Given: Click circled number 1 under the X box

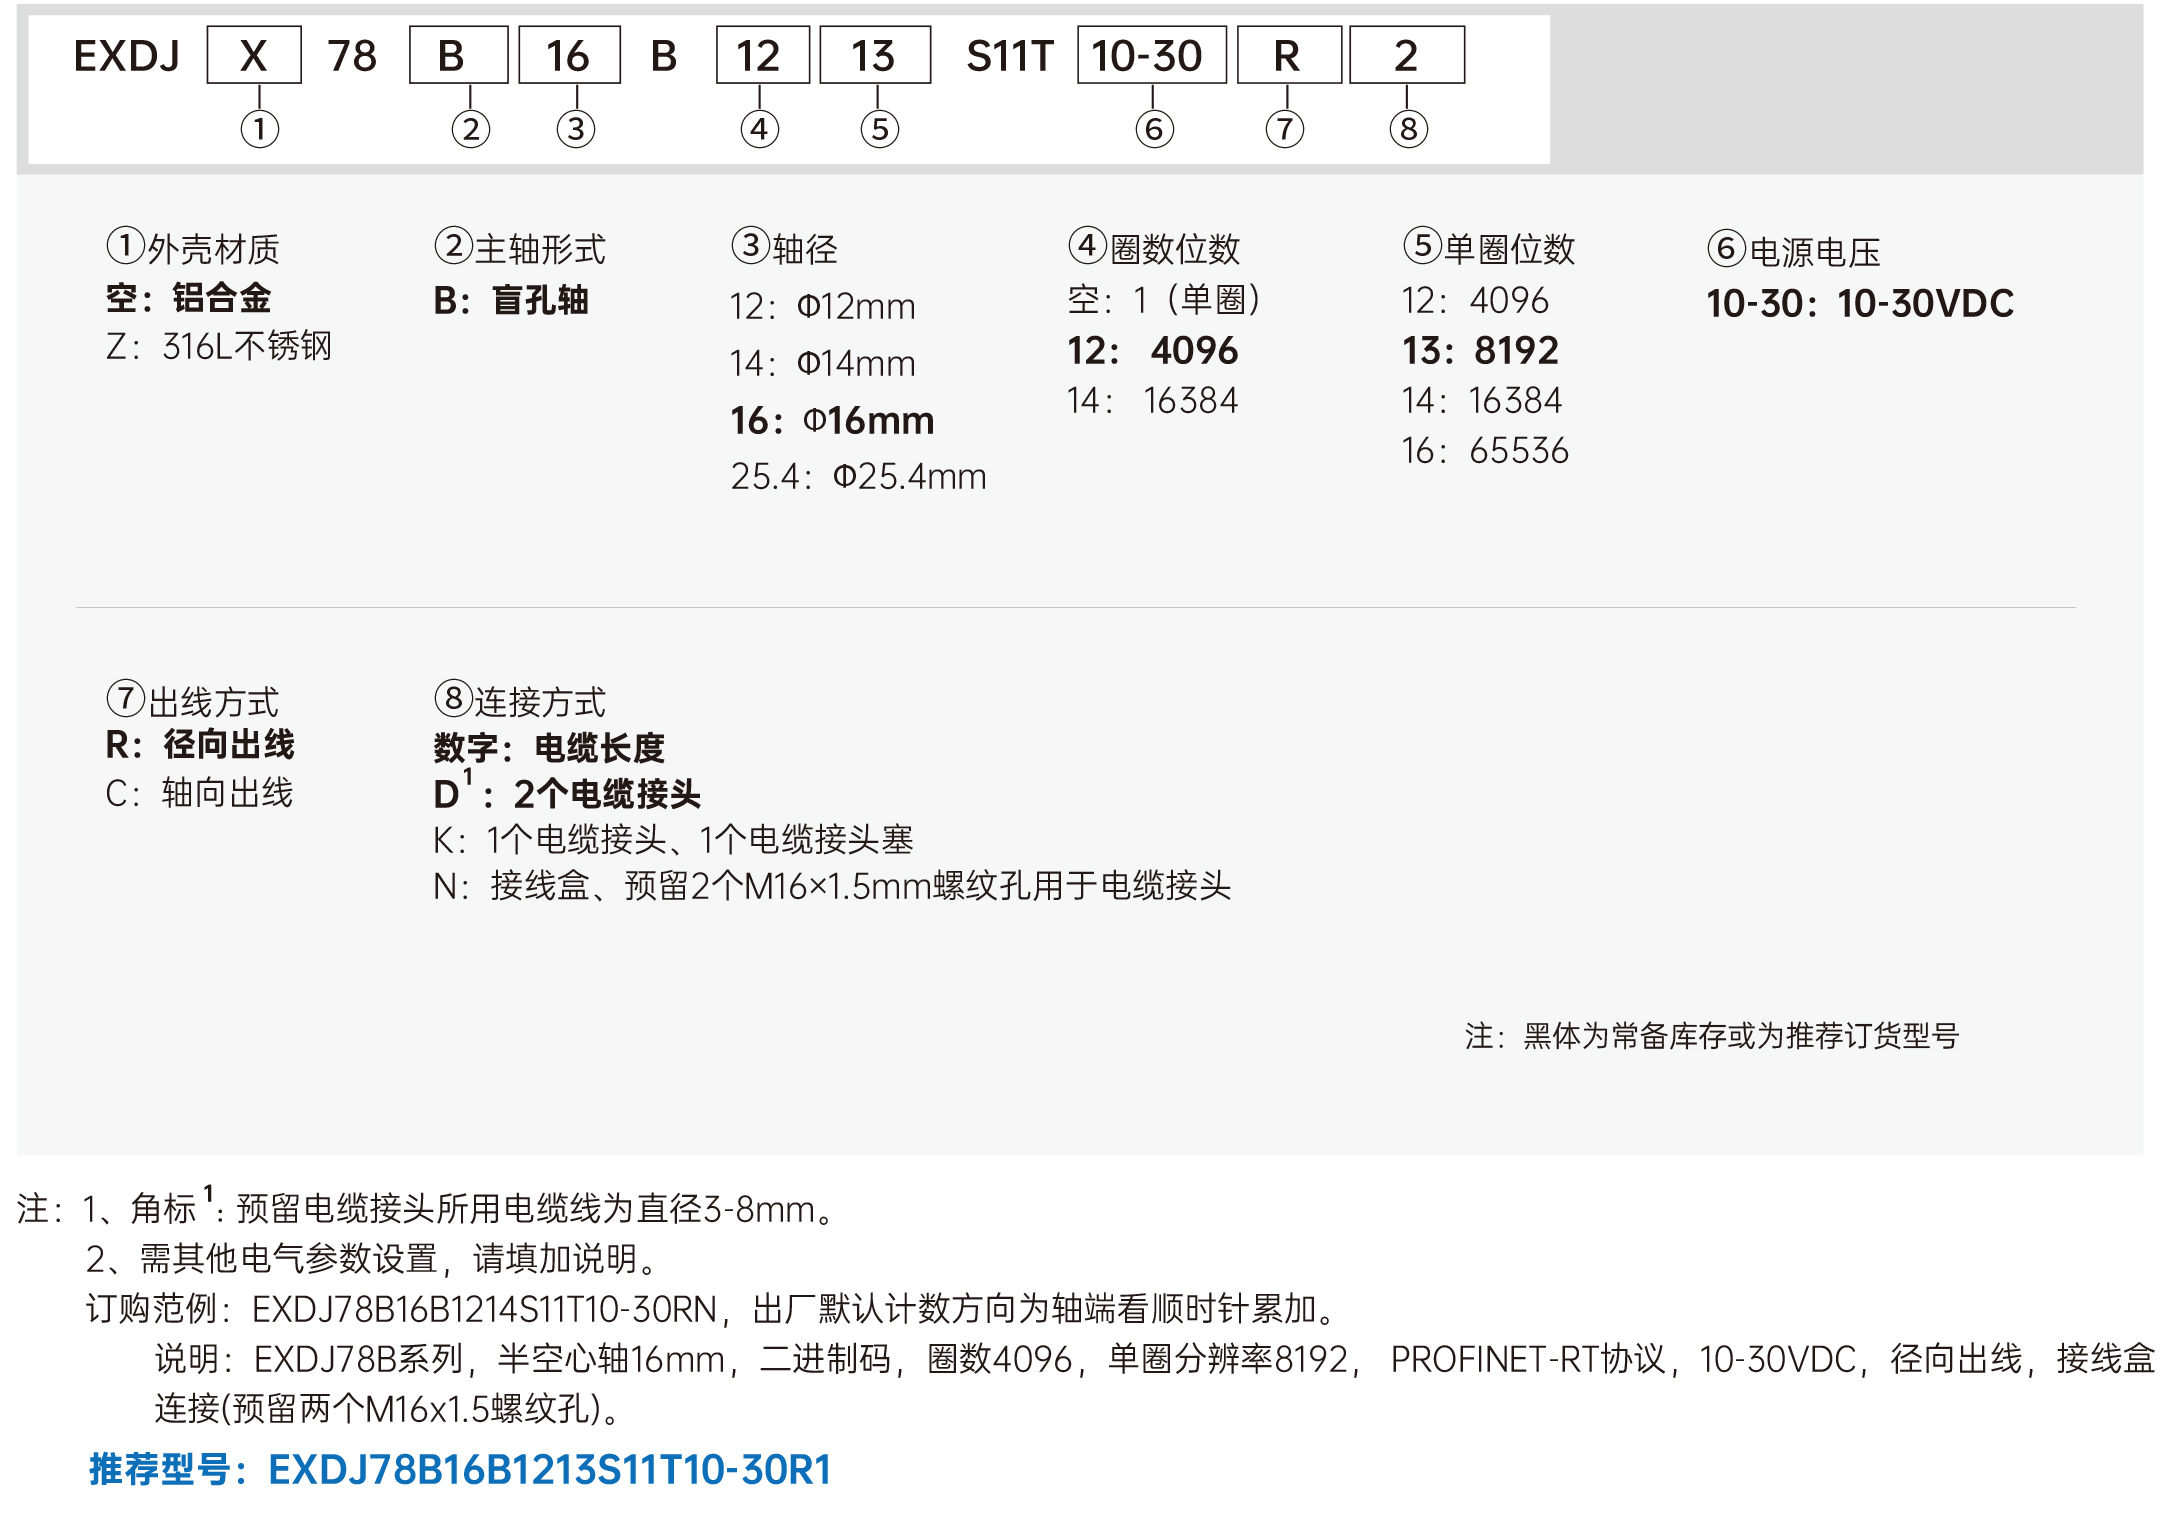Looking at the screenshot, I should [x=260, y=129].
